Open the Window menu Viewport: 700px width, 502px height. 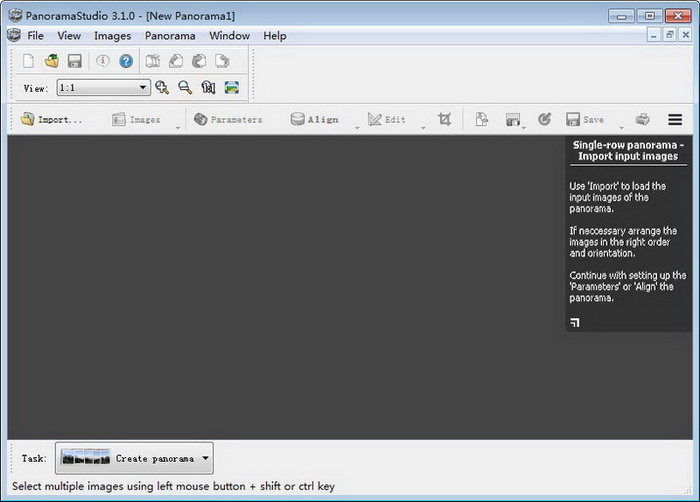click(x=229, y=36)
